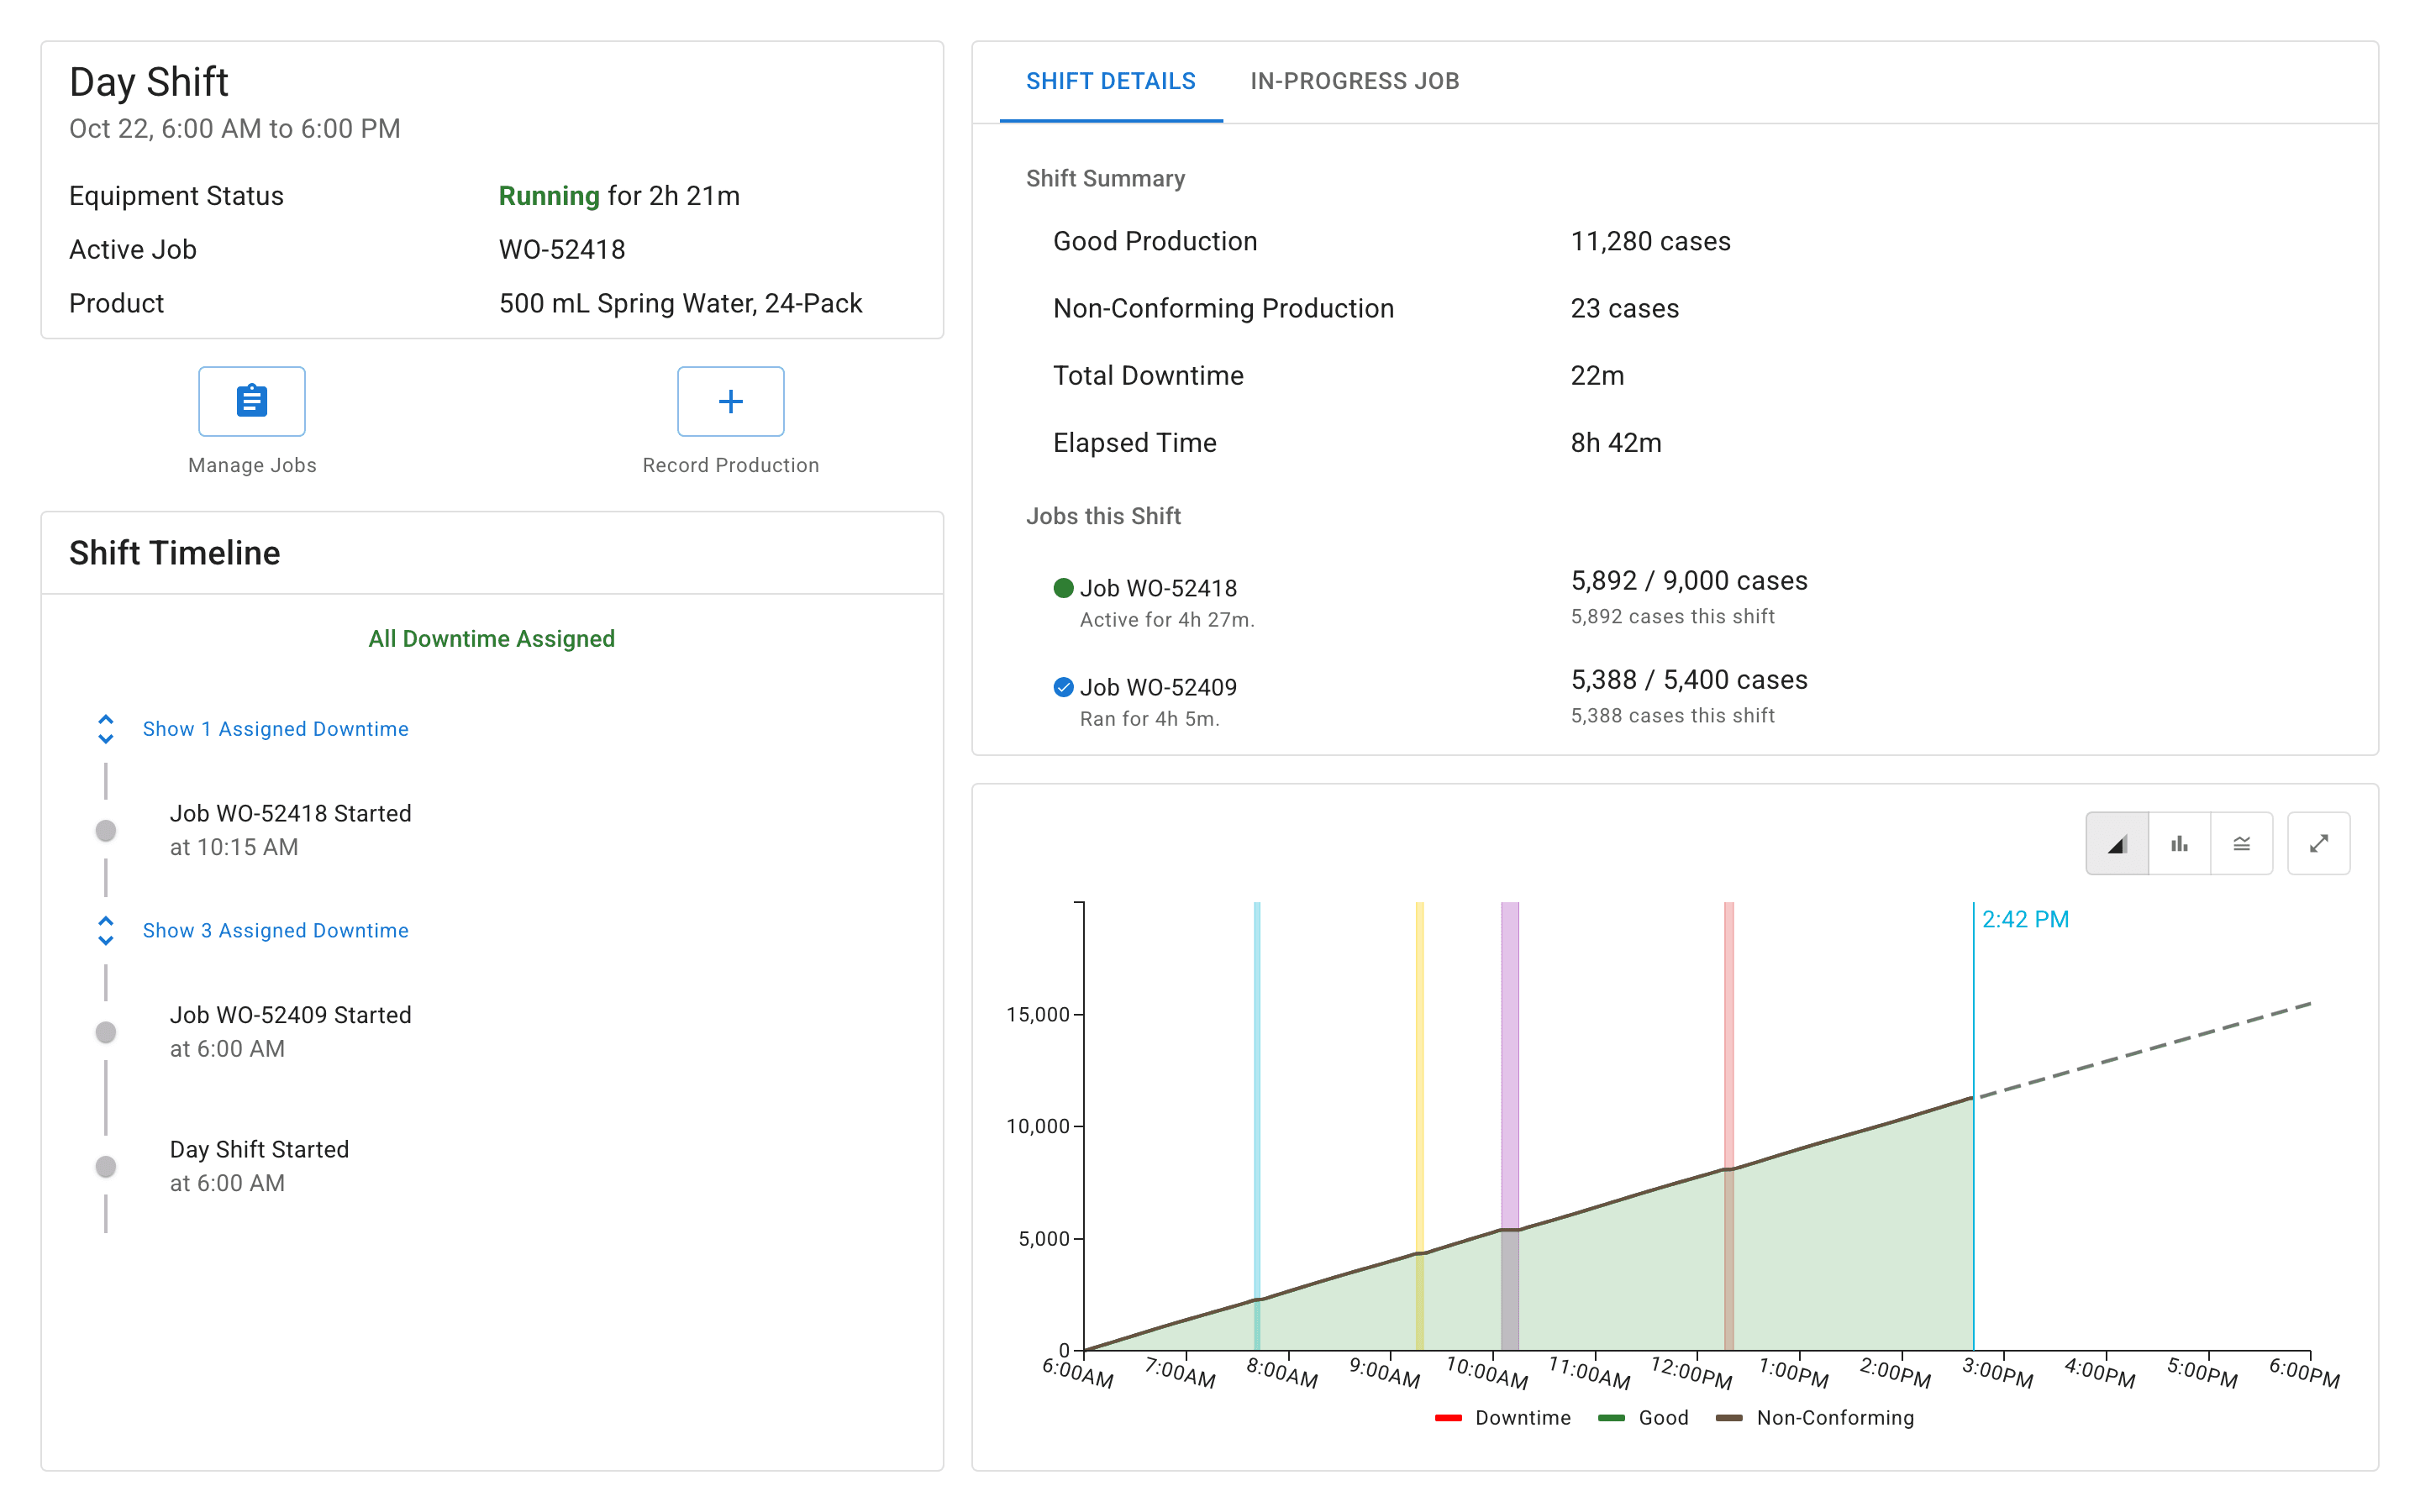Screen dimensions: 2420x1512
Task: Toggle Good series in chart legend
Action: click(x=1643, y=1418)
